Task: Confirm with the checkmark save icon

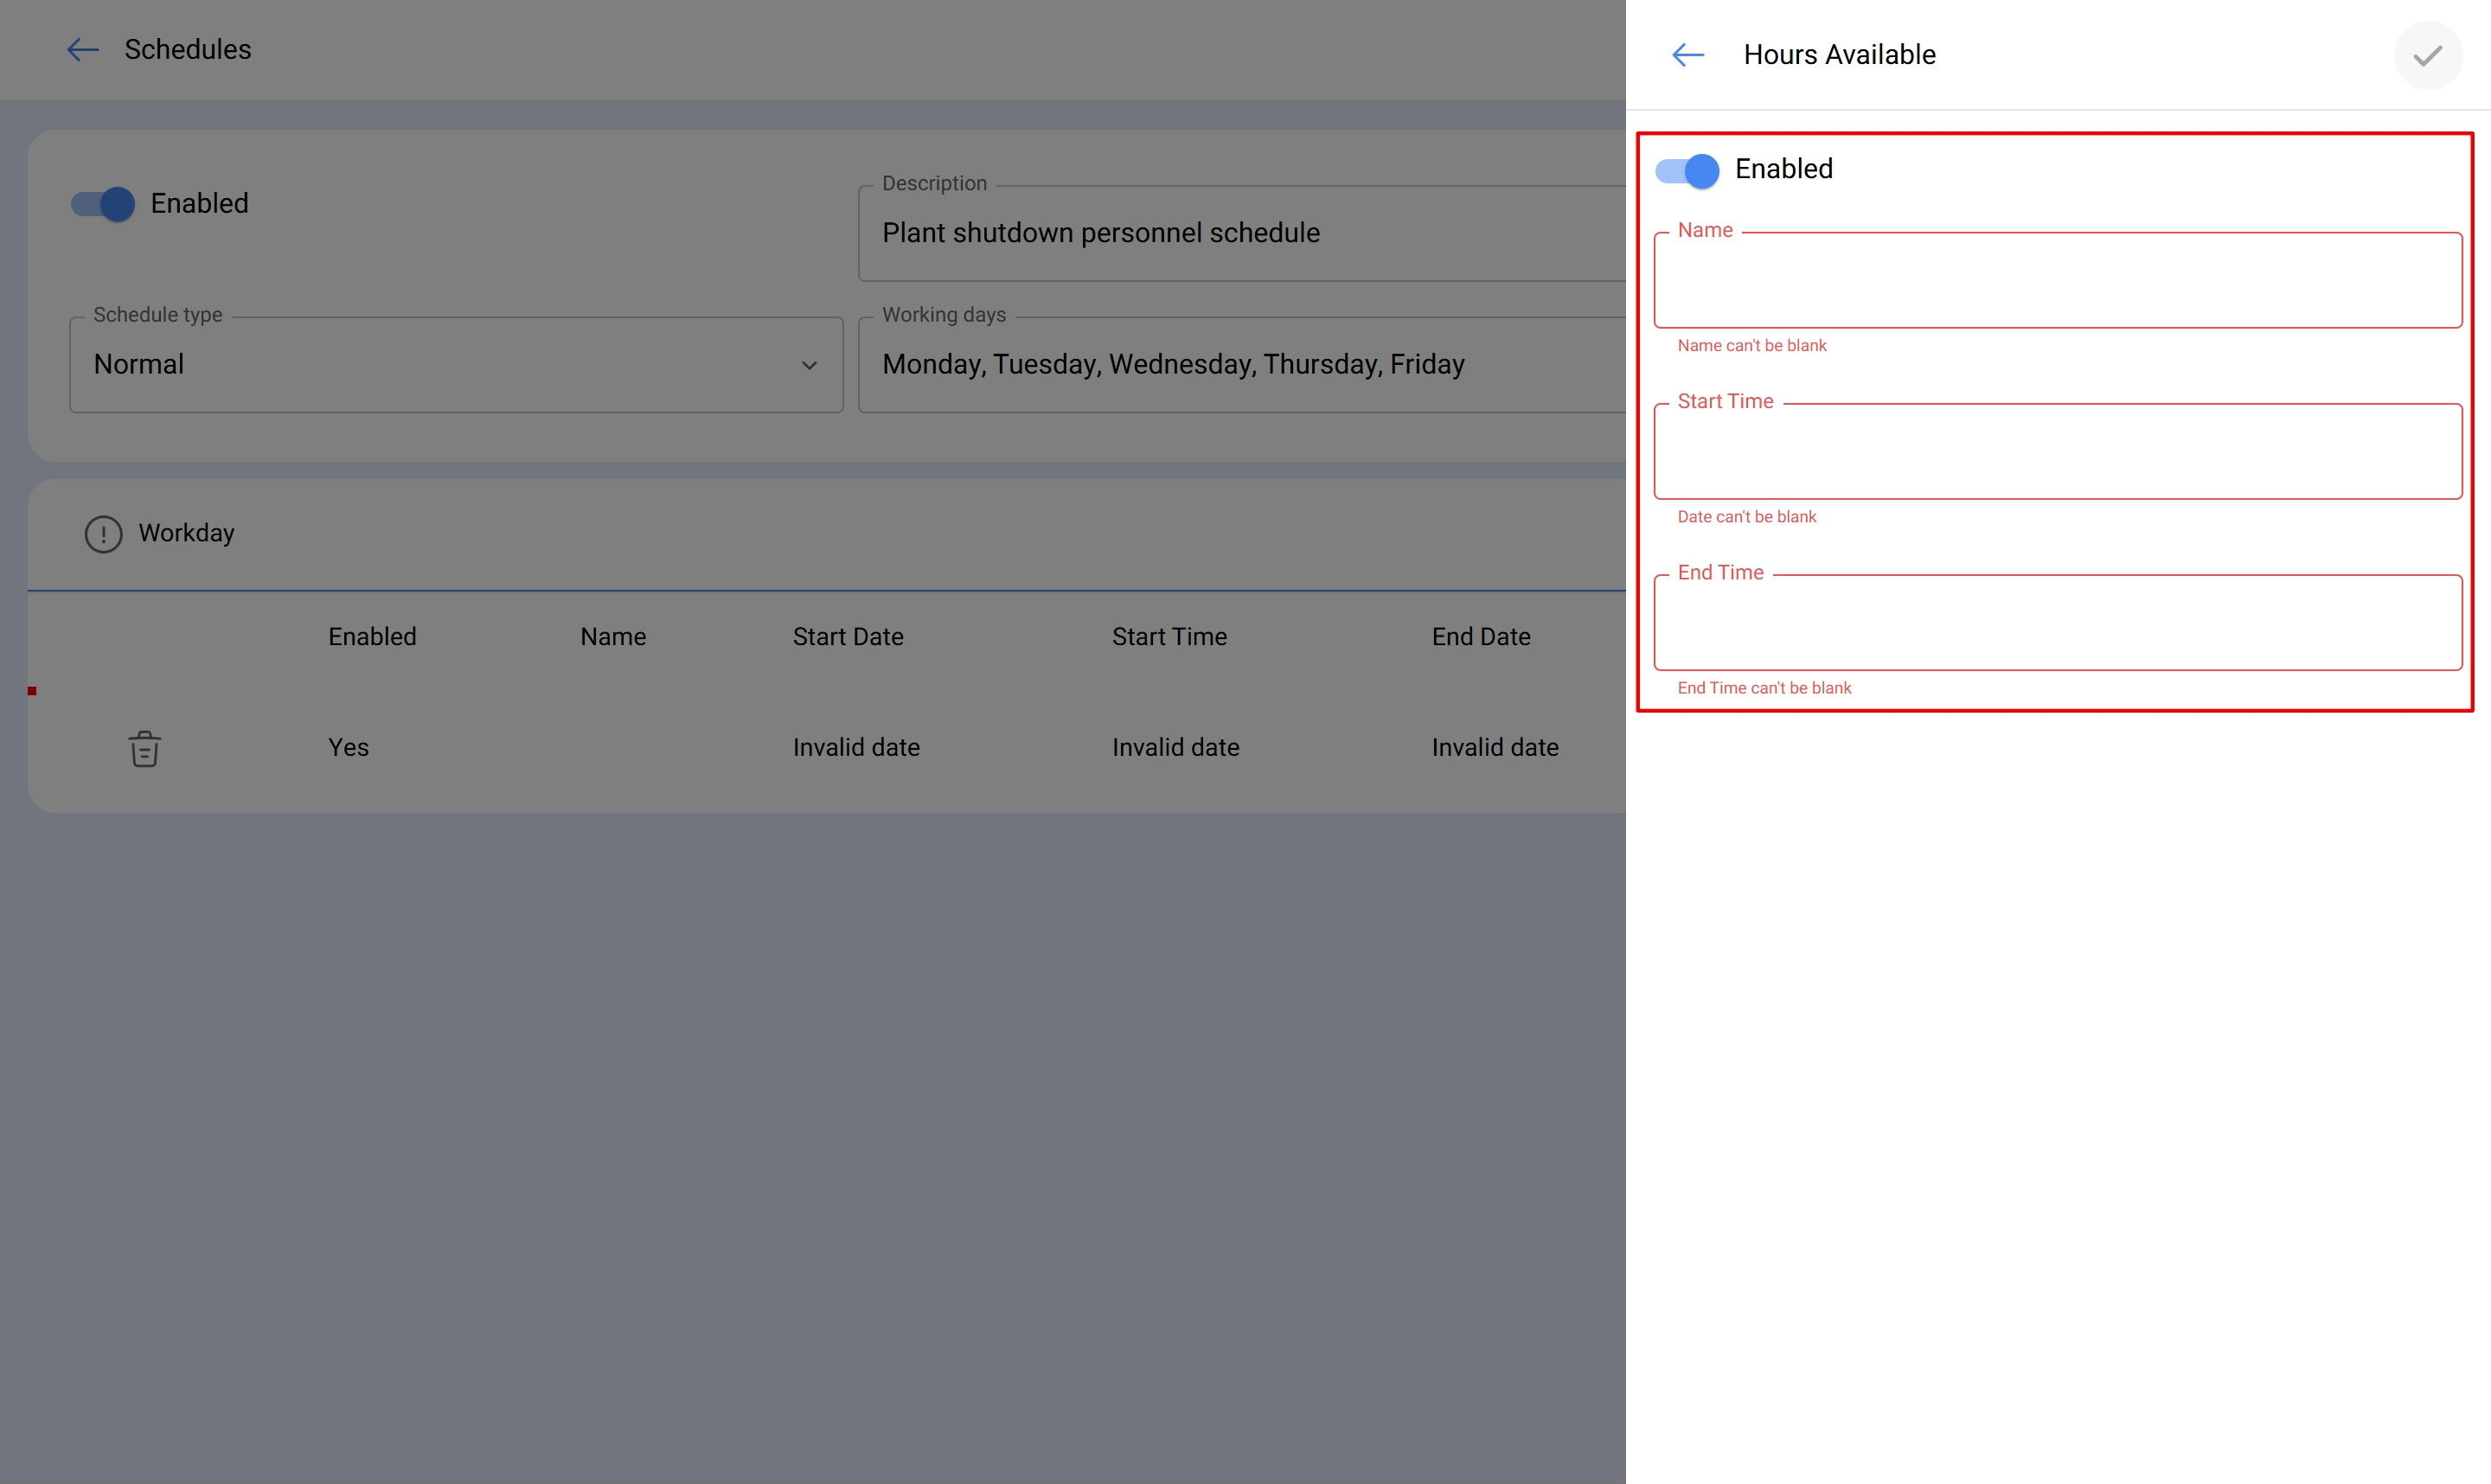Action: pos(2427,56)
